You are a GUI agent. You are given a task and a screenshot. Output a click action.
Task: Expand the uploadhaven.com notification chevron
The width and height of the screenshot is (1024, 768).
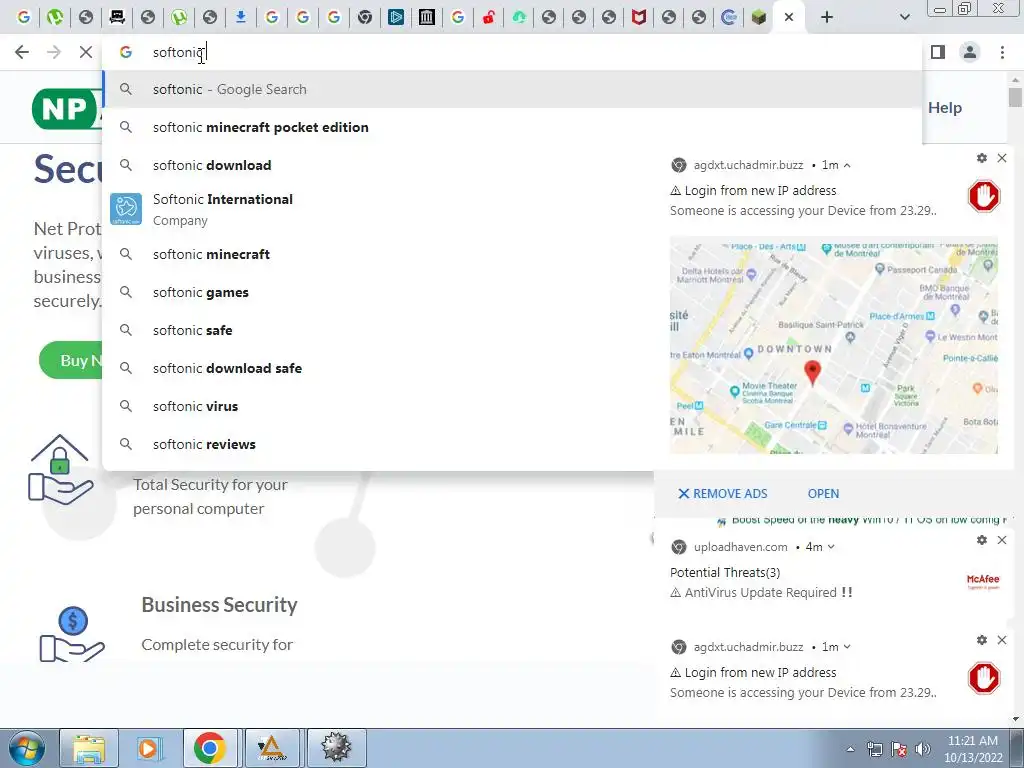click(x=831, y=547)
